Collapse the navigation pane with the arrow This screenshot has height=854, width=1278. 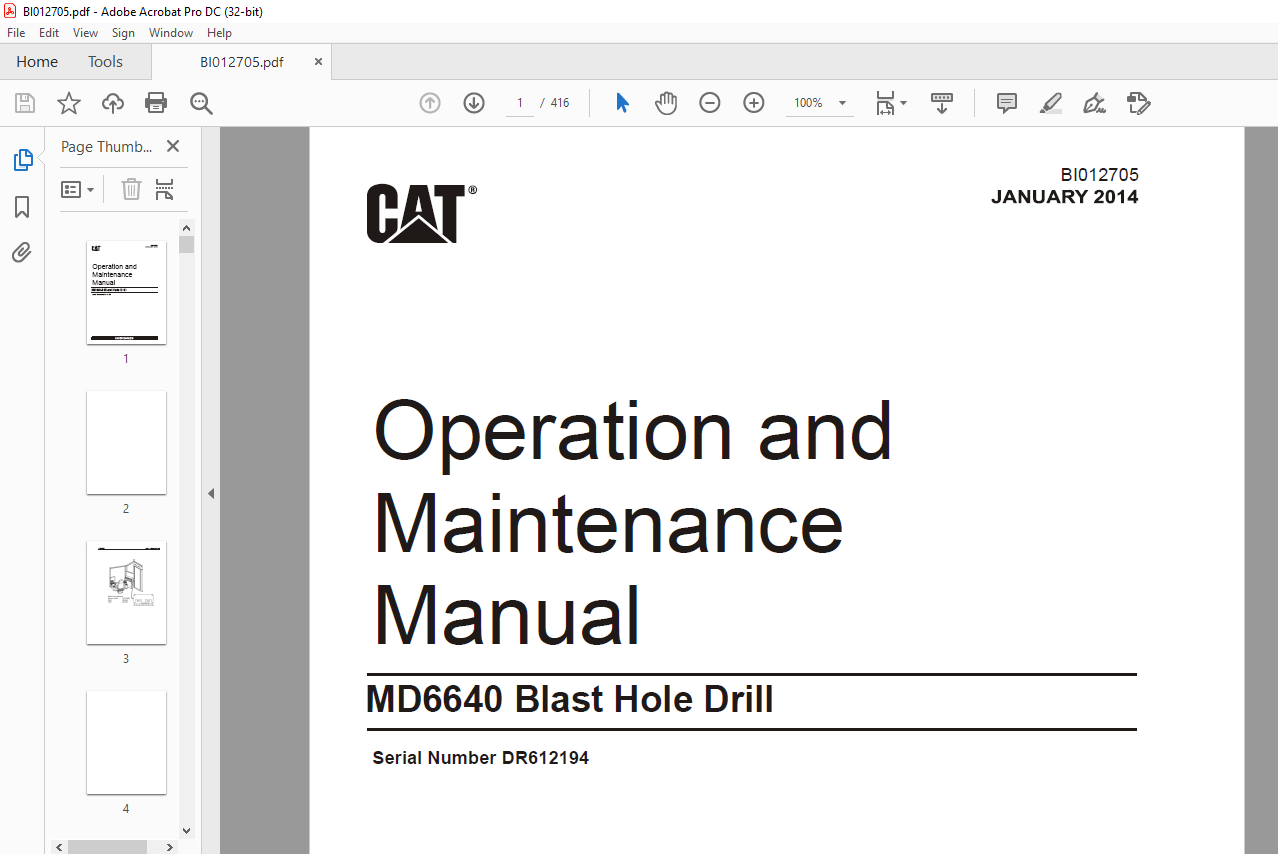coord(211,493)
